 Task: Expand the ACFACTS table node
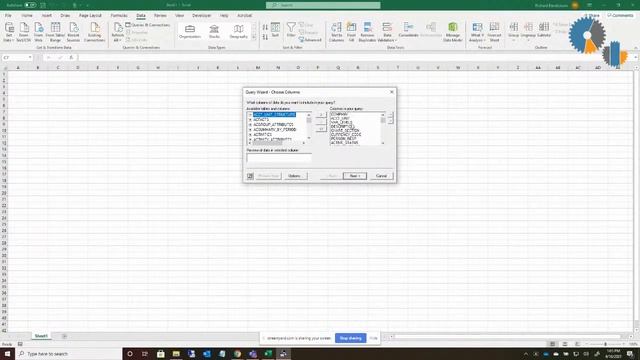click(250, 120)
